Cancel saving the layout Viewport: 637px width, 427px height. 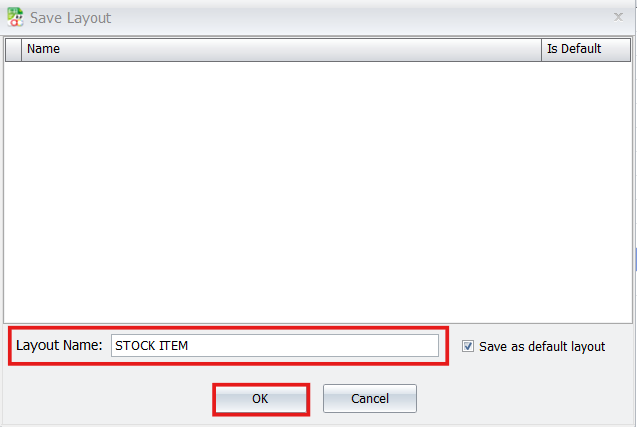[x=369, y=399]
